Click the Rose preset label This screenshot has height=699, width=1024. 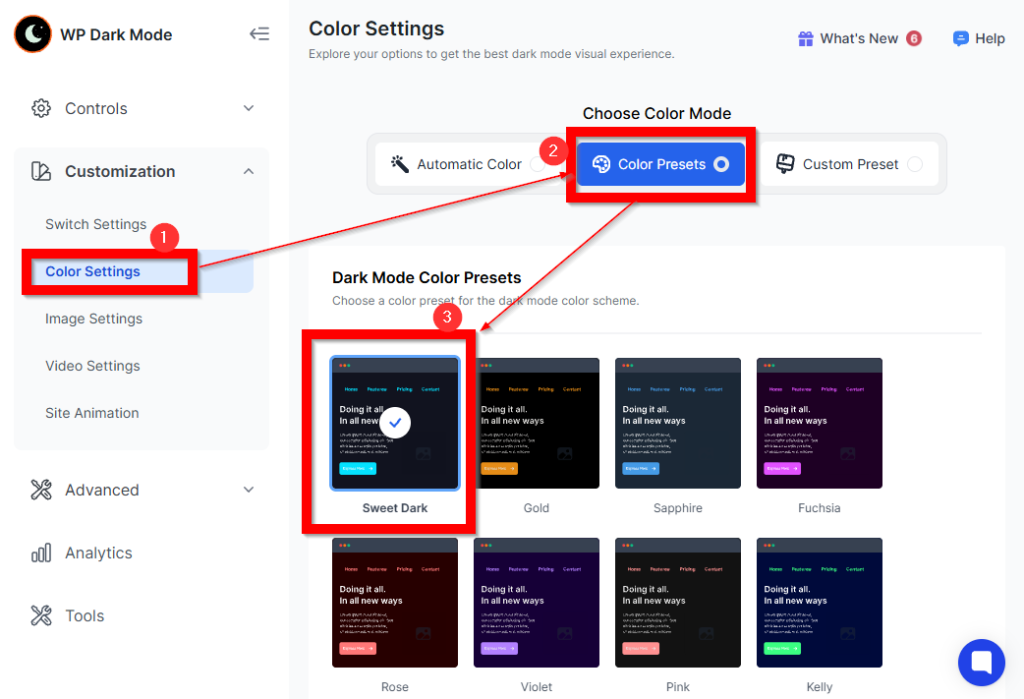point(394,687)
